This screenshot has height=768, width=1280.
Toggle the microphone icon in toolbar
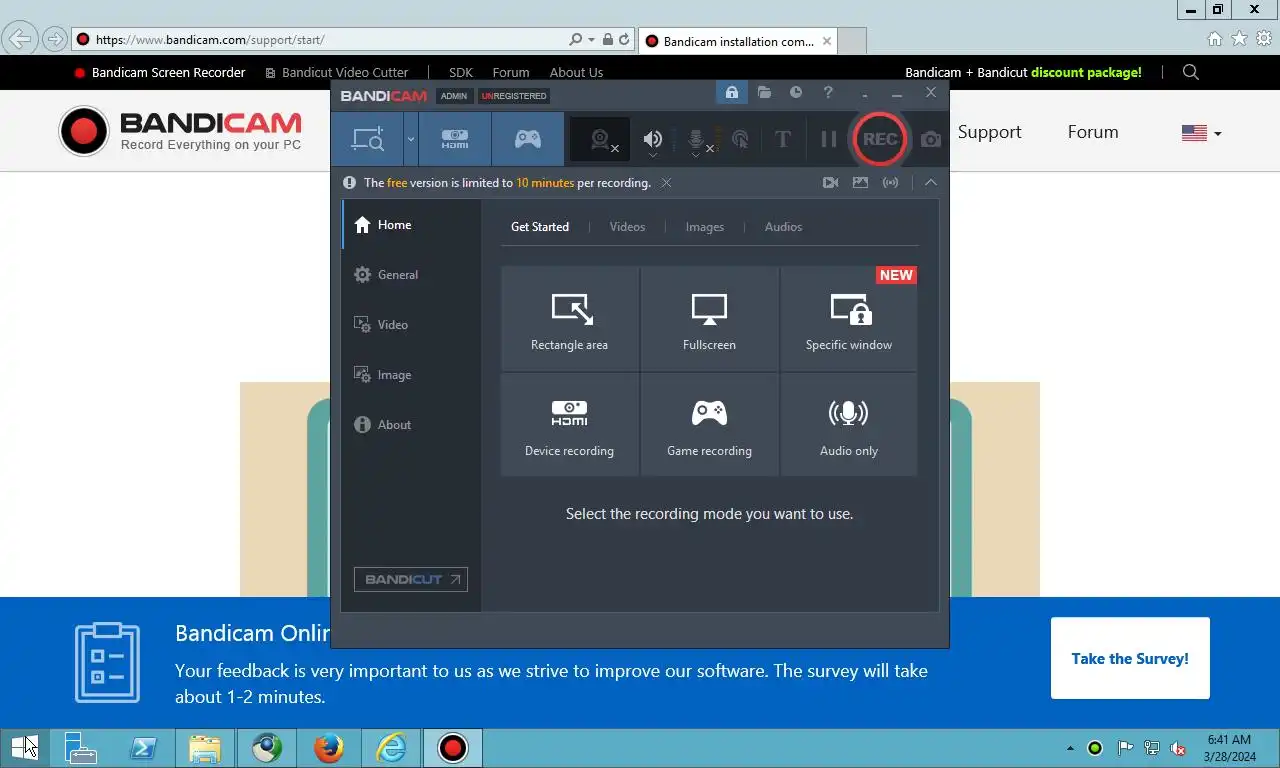tap(696, 139)
